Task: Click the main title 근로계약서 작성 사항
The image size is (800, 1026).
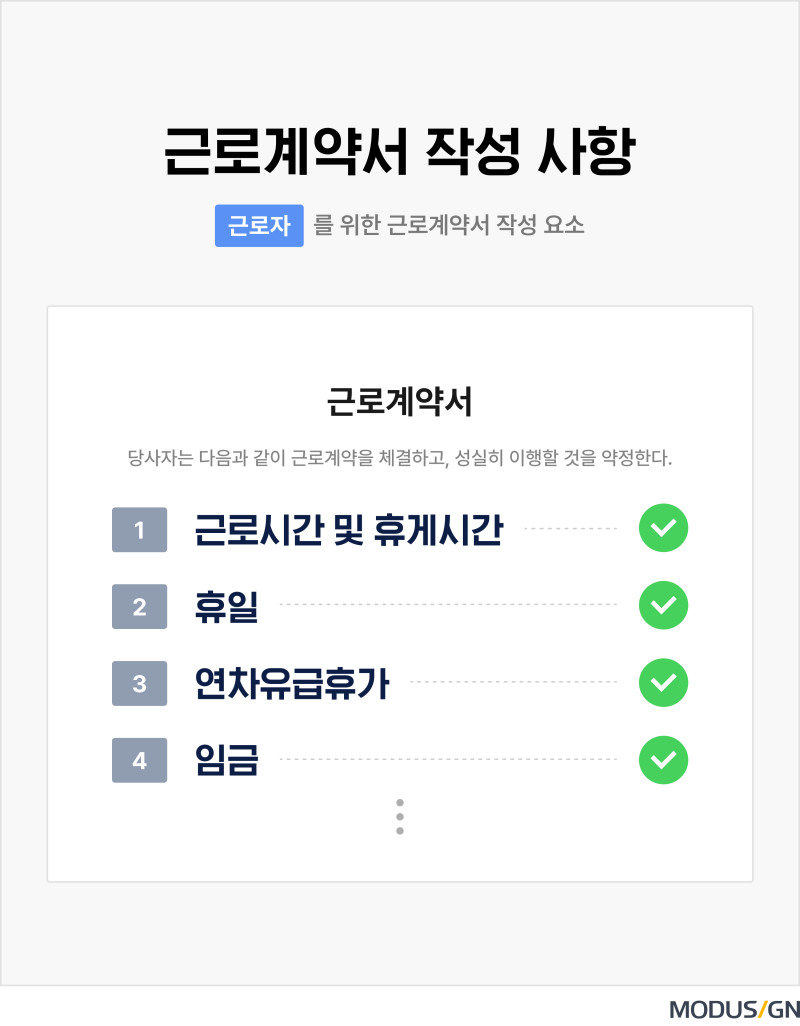Action: coord(400,153)
